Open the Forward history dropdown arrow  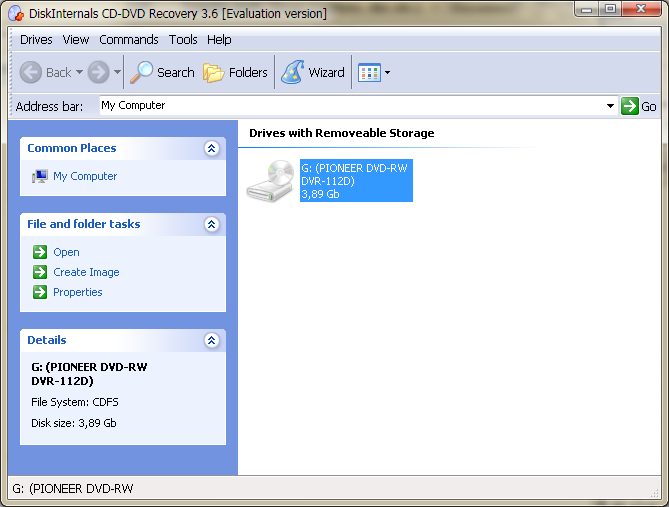coord(117,72)
